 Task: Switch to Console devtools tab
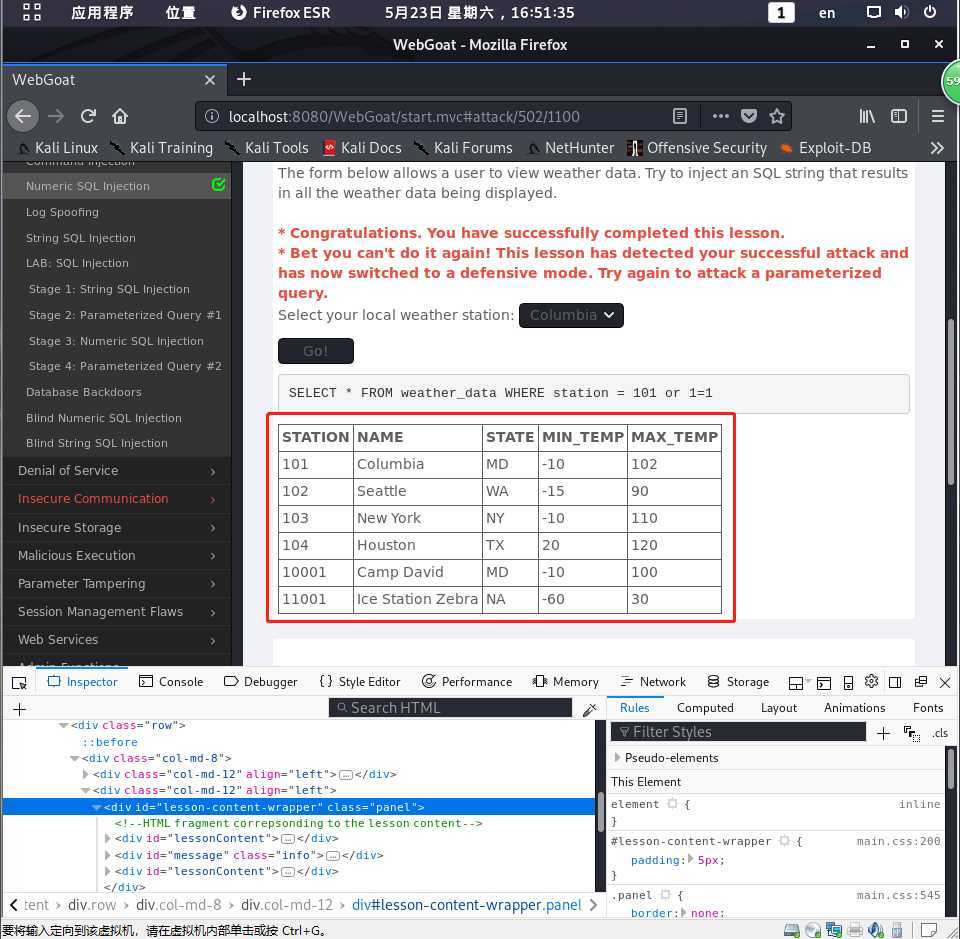tap(171, 682)
